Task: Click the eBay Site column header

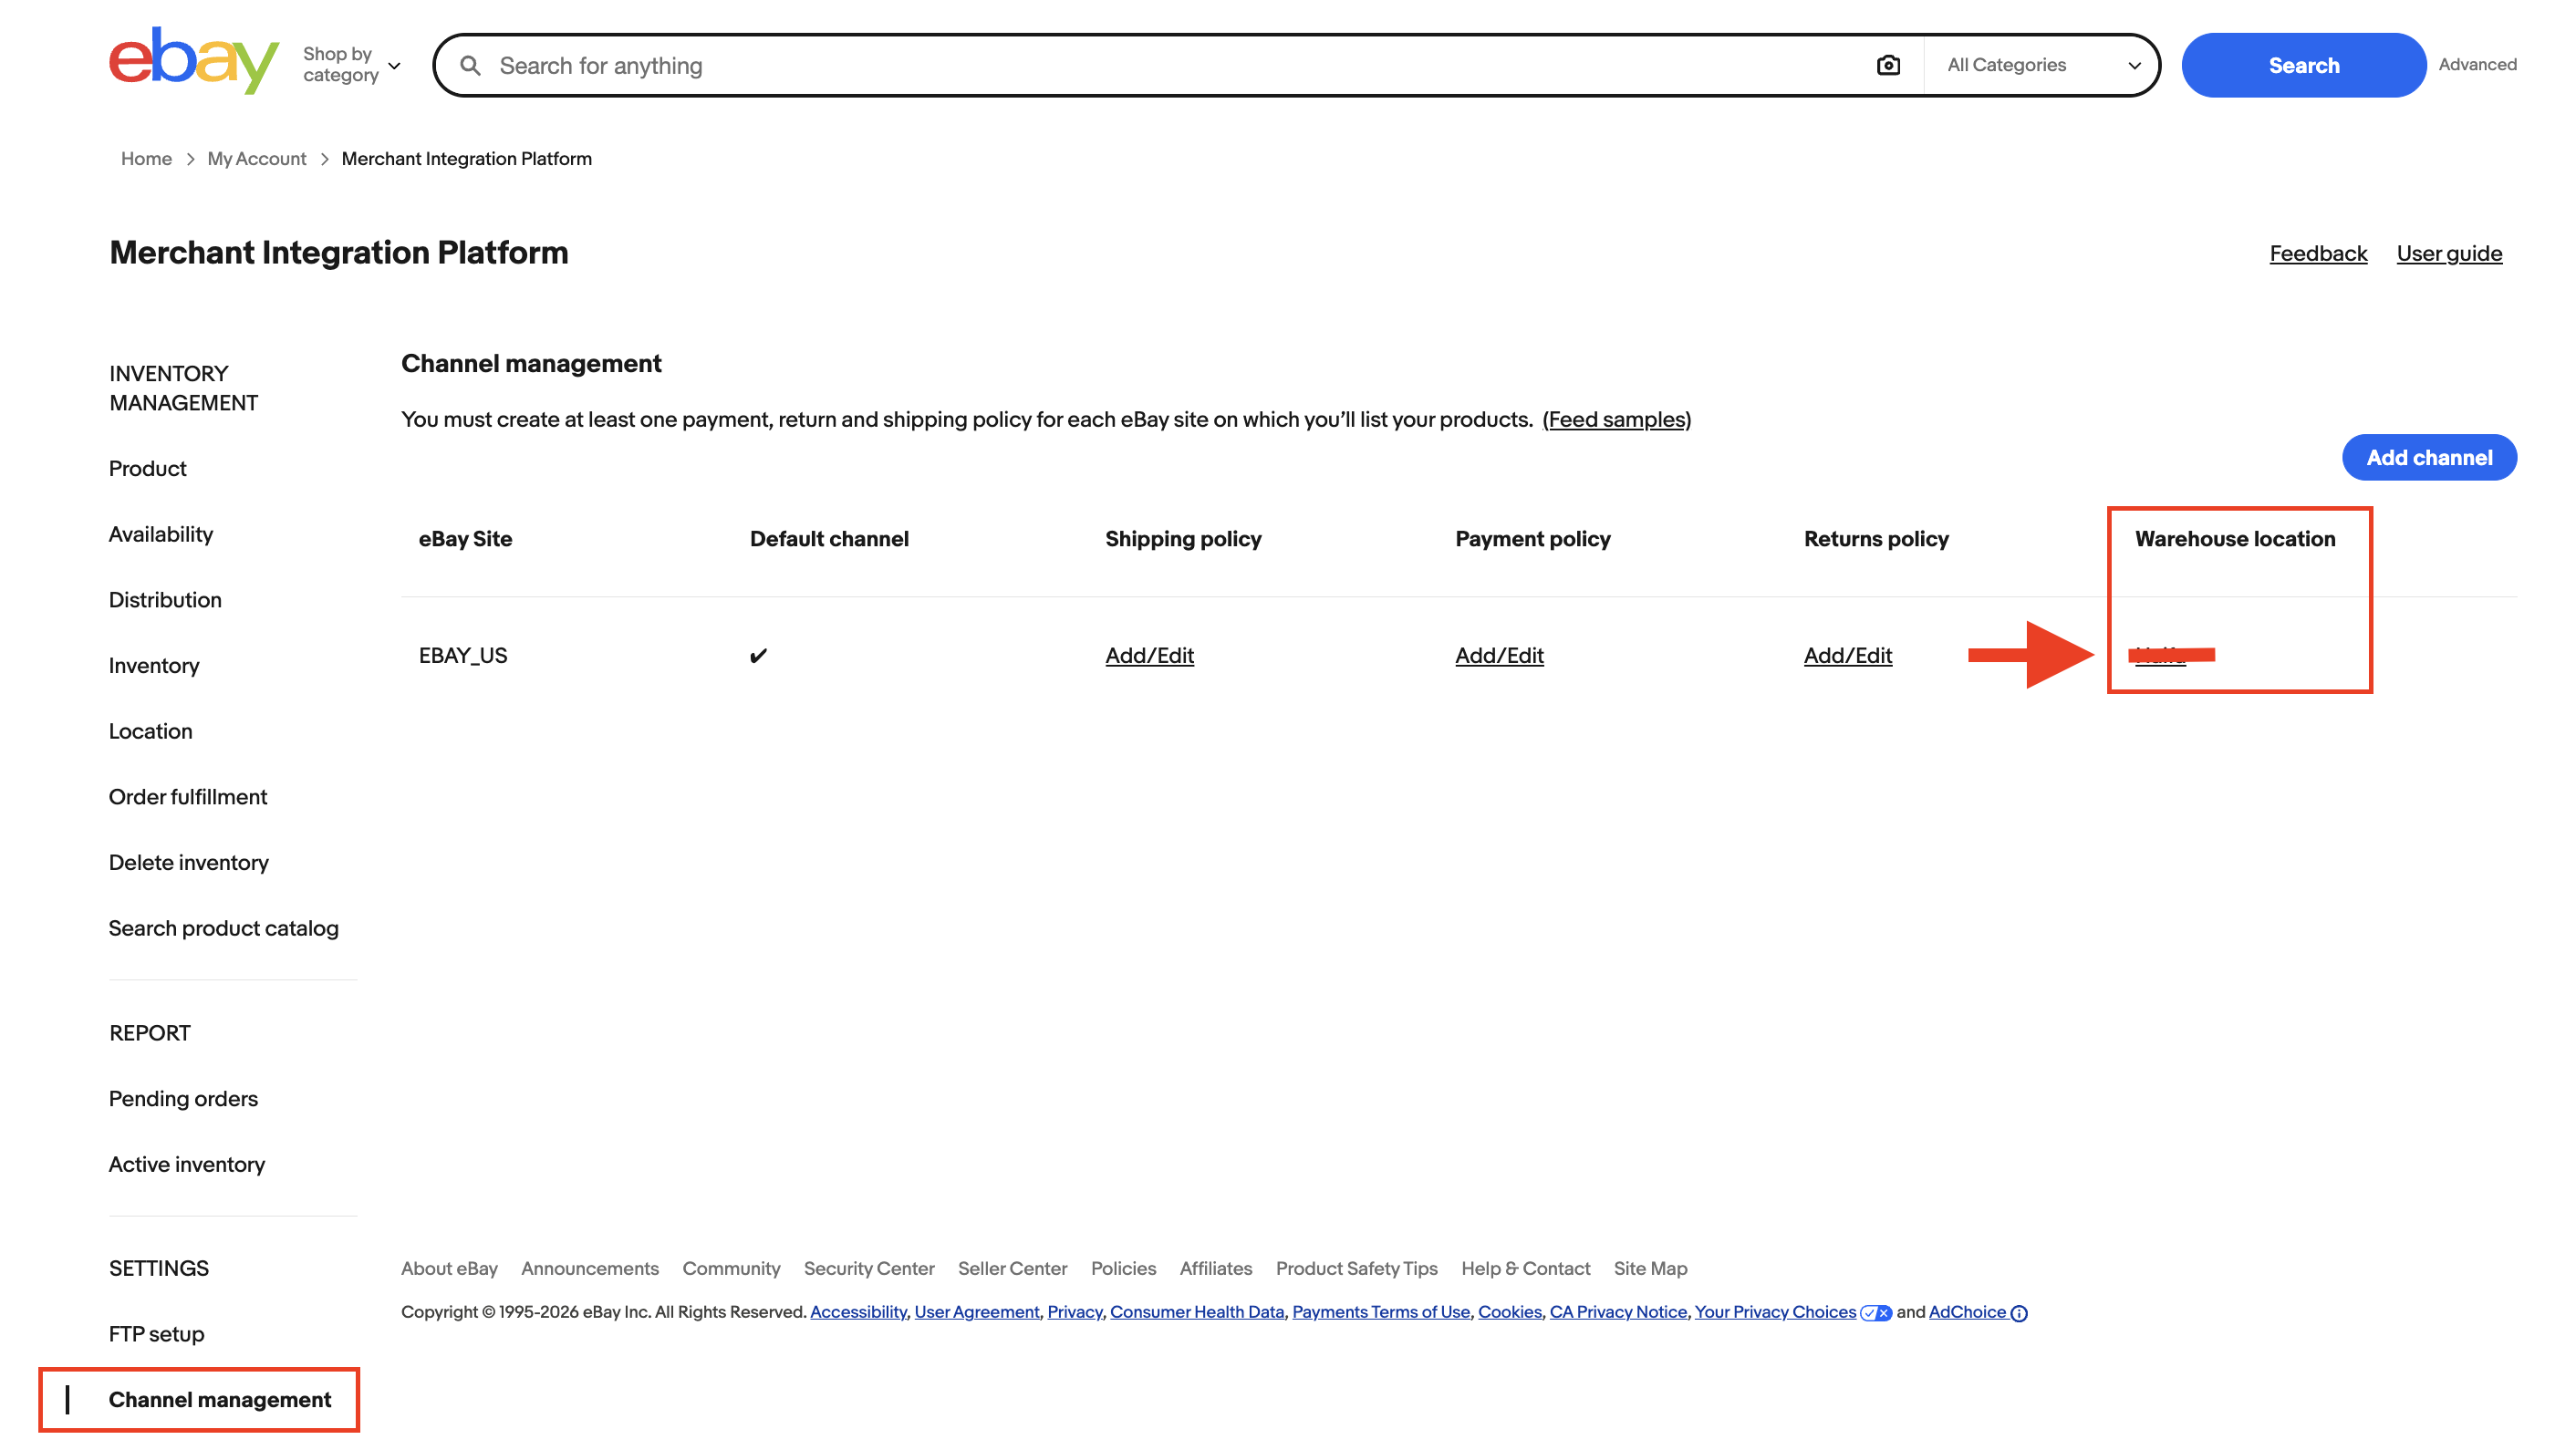Action: 465,539
